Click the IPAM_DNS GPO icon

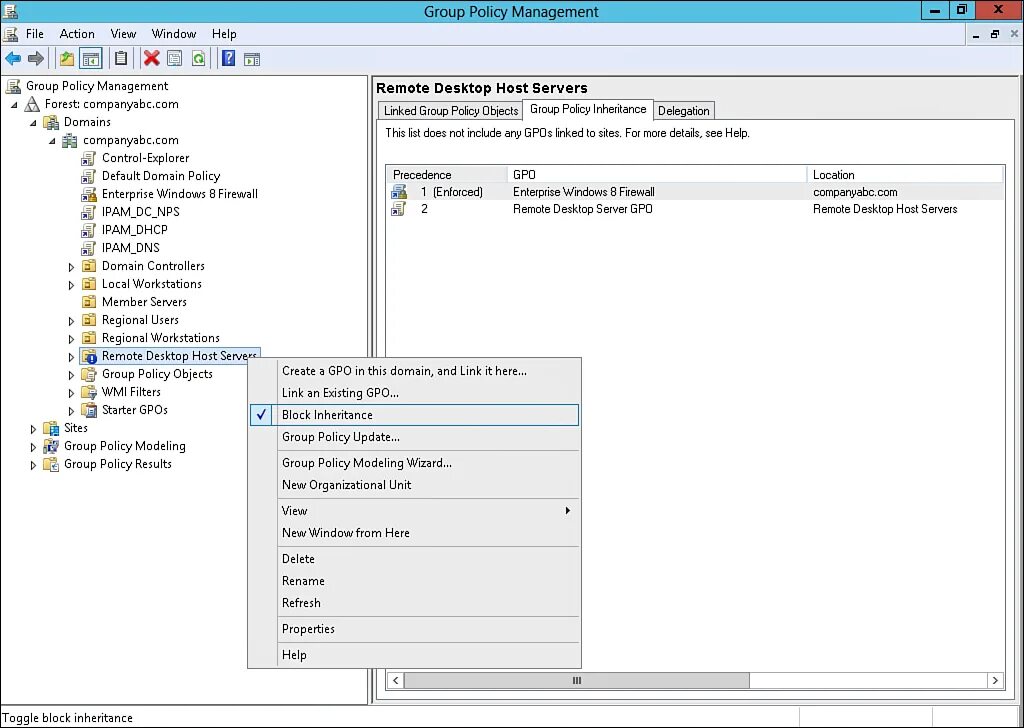coord(88,248)
